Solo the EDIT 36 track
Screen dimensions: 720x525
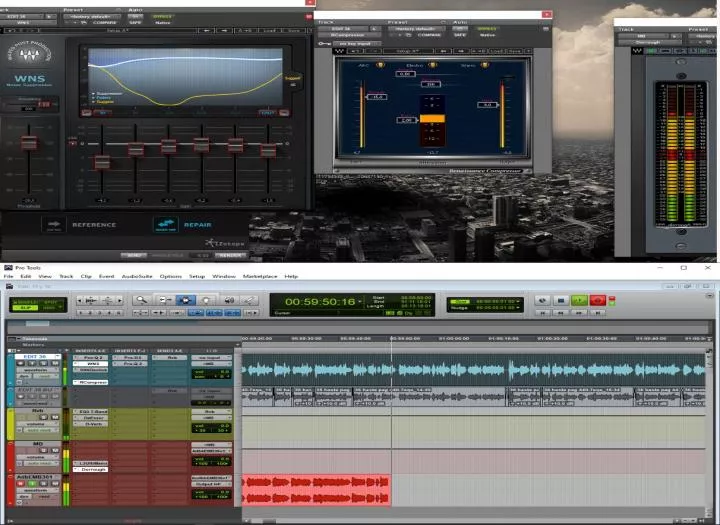[x=44, y=363]
